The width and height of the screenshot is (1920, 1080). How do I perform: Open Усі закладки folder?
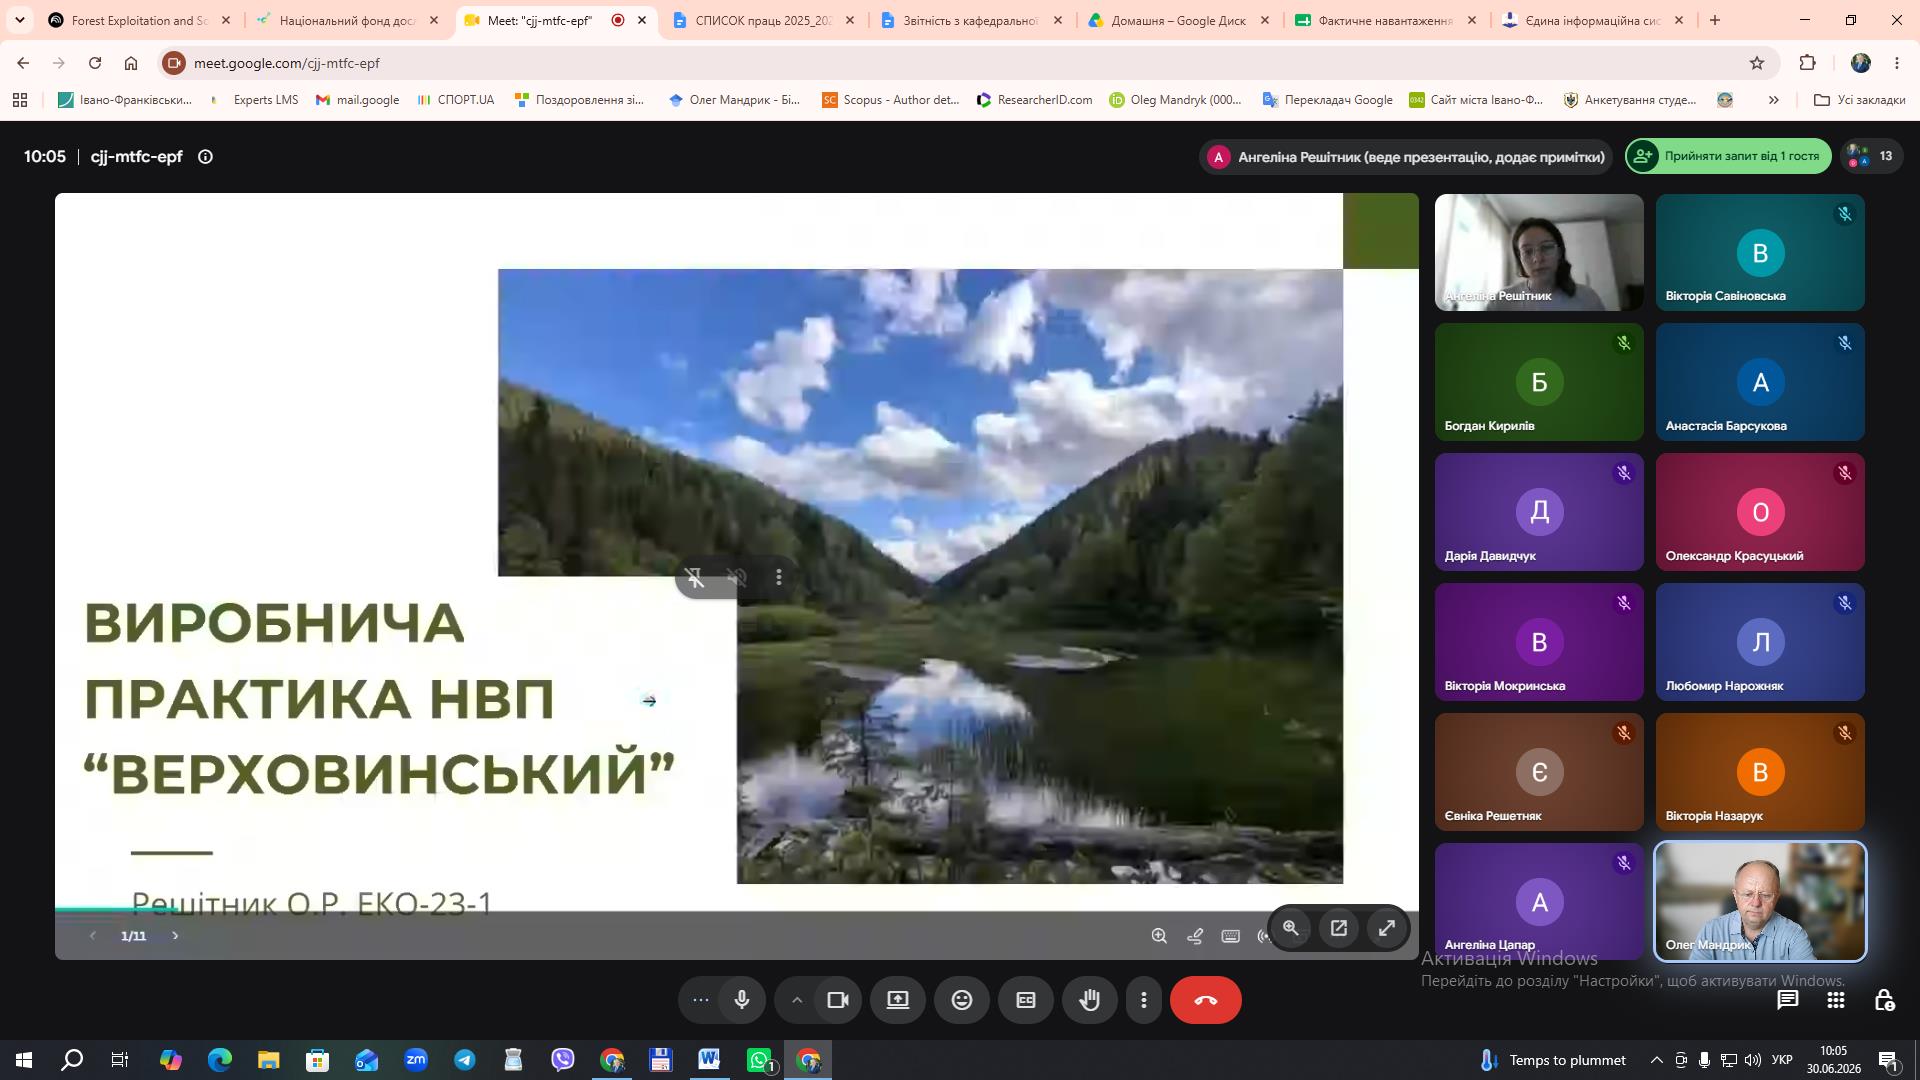(x=1859, y=100)
